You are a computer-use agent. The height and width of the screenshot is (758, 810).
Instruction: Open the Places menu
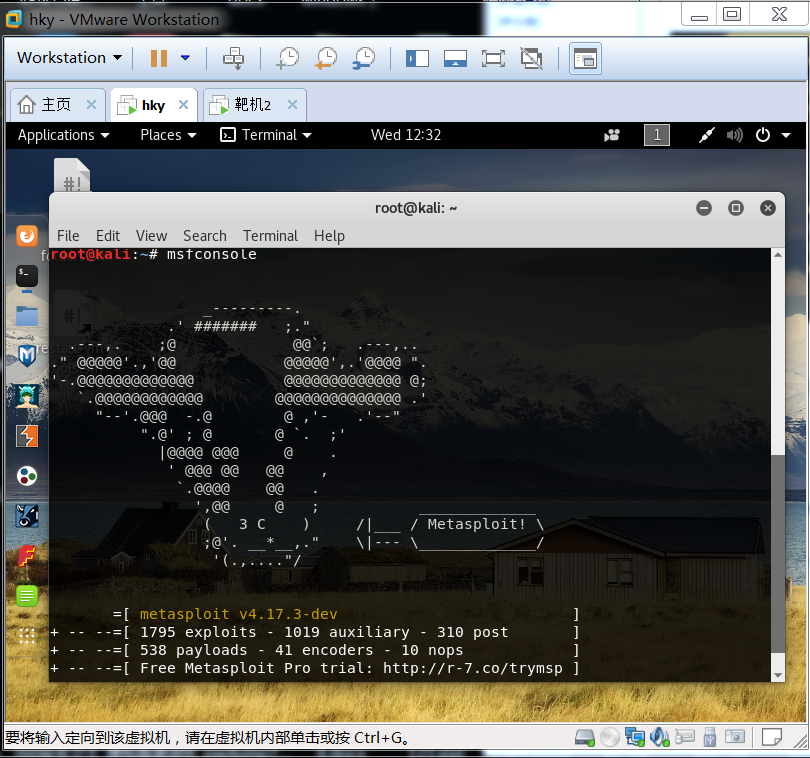(x=168, y=135)
